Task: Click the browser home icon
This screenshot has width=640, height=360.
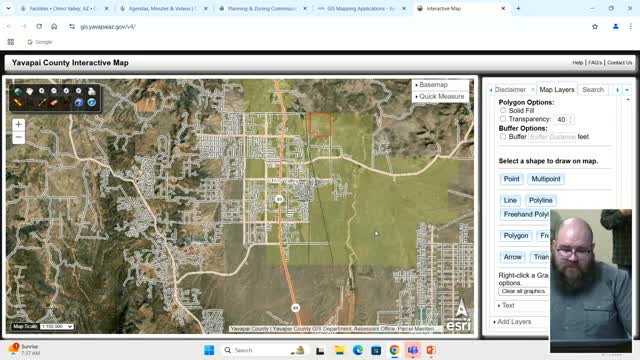Action: (54, 26)
